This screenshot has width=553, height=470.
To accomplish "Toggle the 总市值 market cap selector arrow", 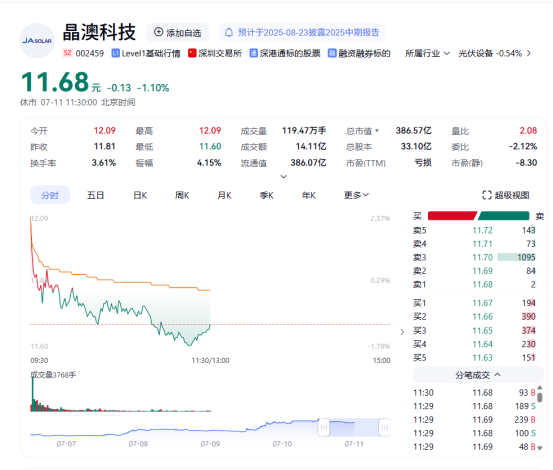I will (x=377, y=131).
